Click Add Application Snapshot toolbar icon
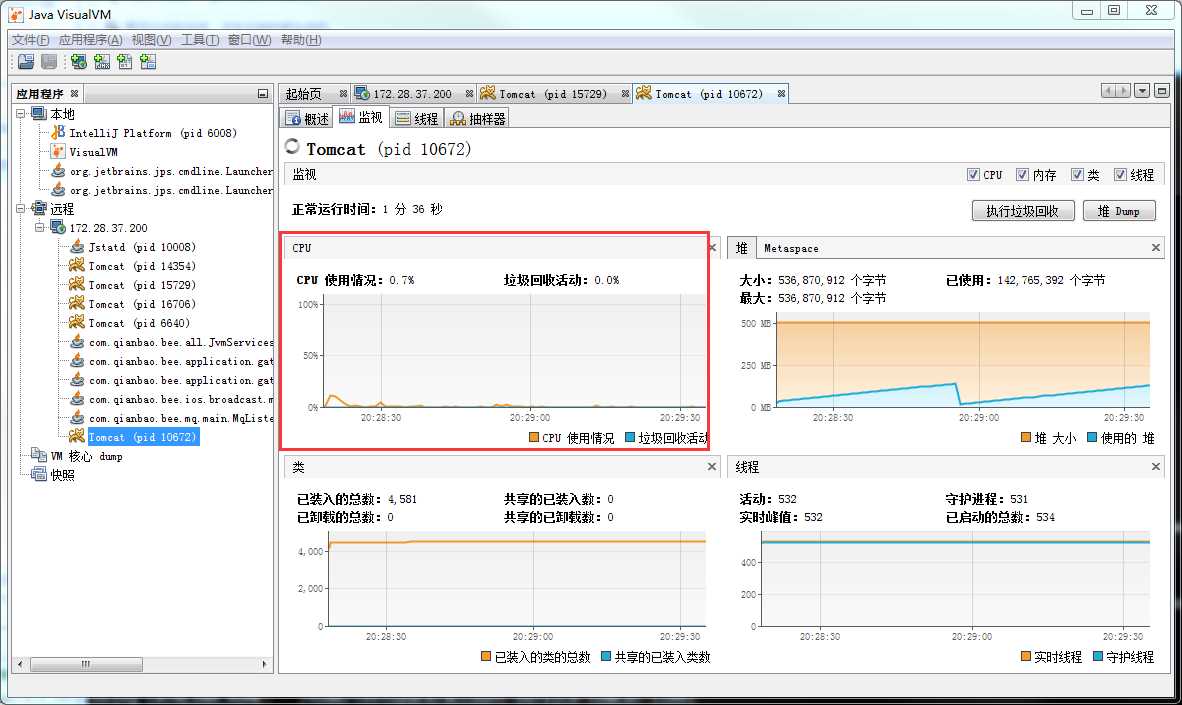The image size is (1182, 705). (148, 62)
